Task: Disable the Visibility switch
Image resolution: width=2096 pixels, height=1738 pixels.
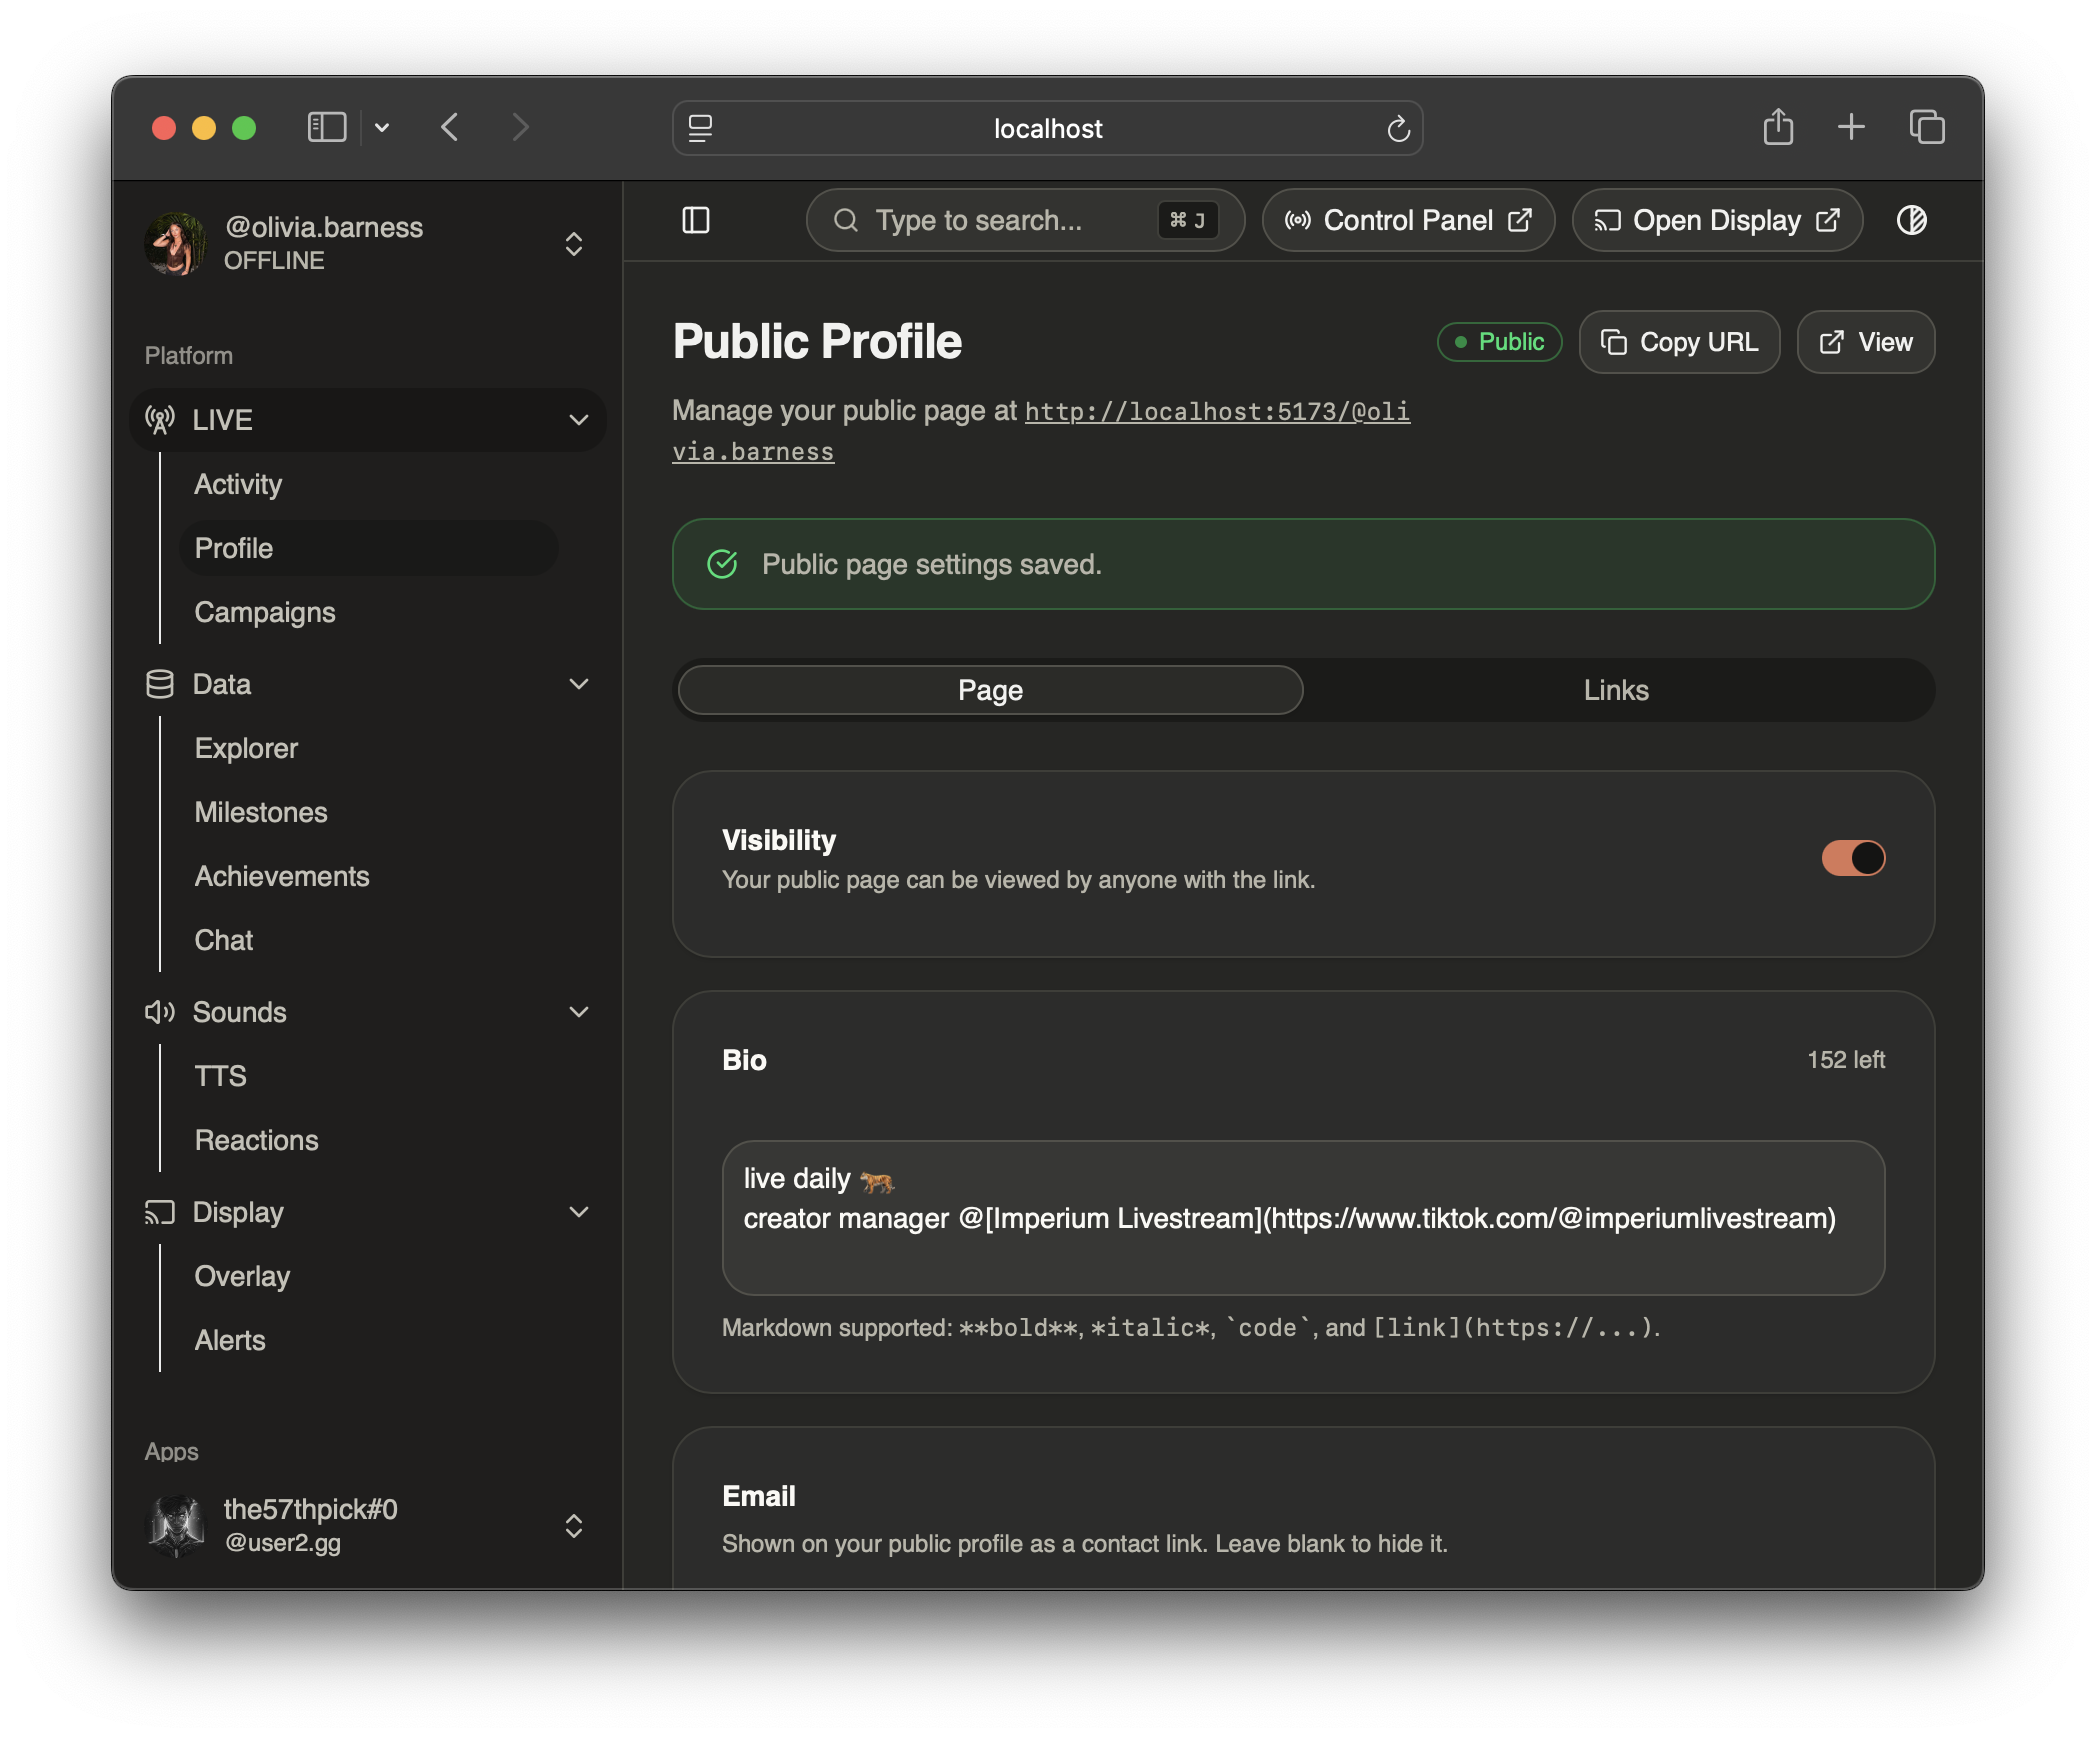Action: tap(1852, 858)
